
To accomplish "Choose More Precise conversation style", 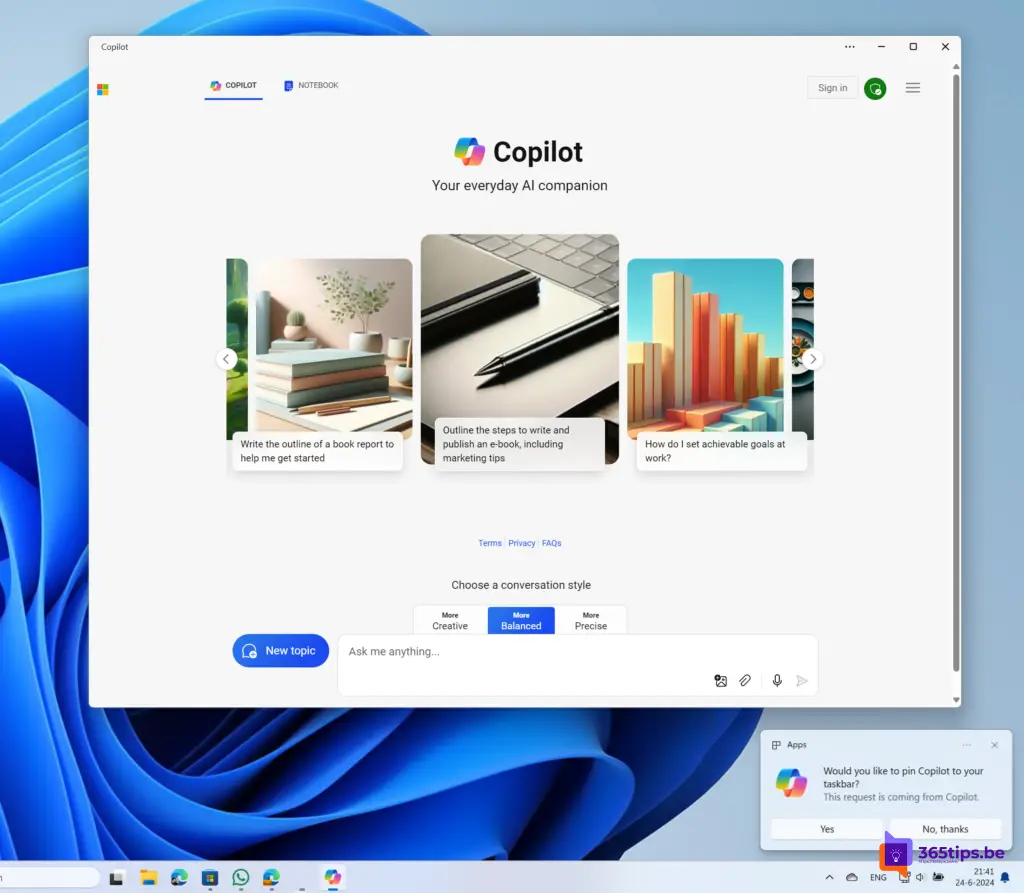I will pyautogui.click(x=591, y=621).
